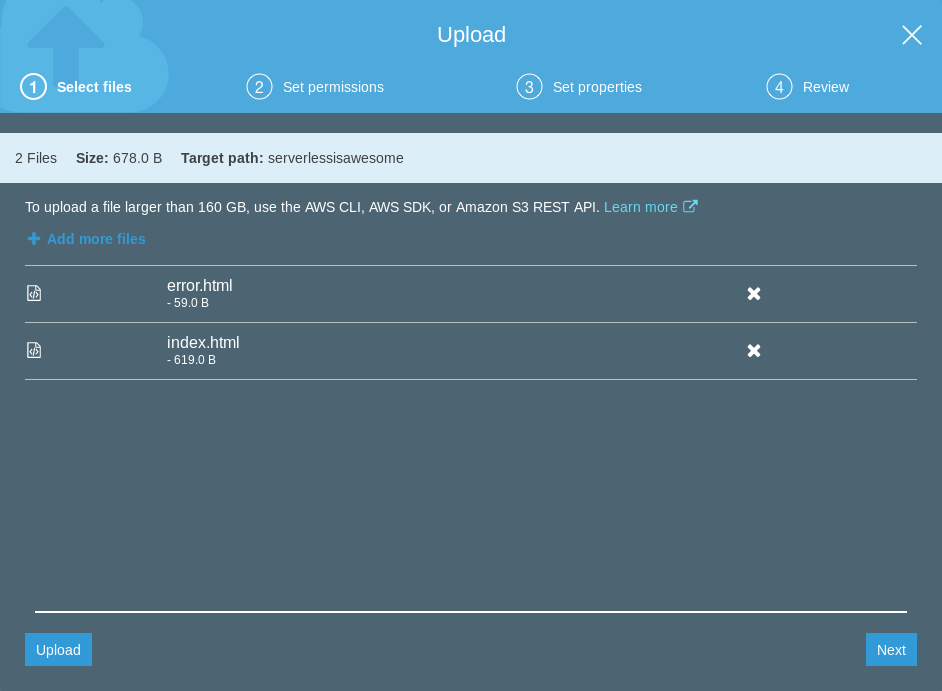The width and height of the screenshot is (942, 691).
Task: Click the step 1 circle numbered icon
Action: pos(33,87)
